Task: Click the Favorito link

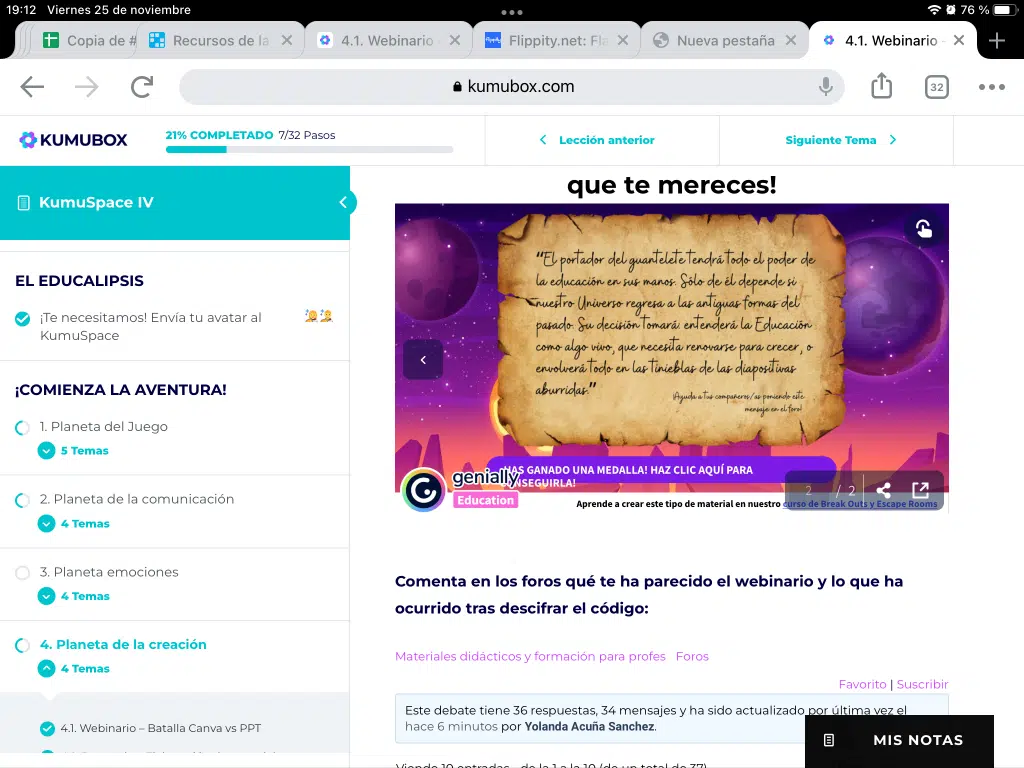Action: pyautogui.click(x=862, y=684)
